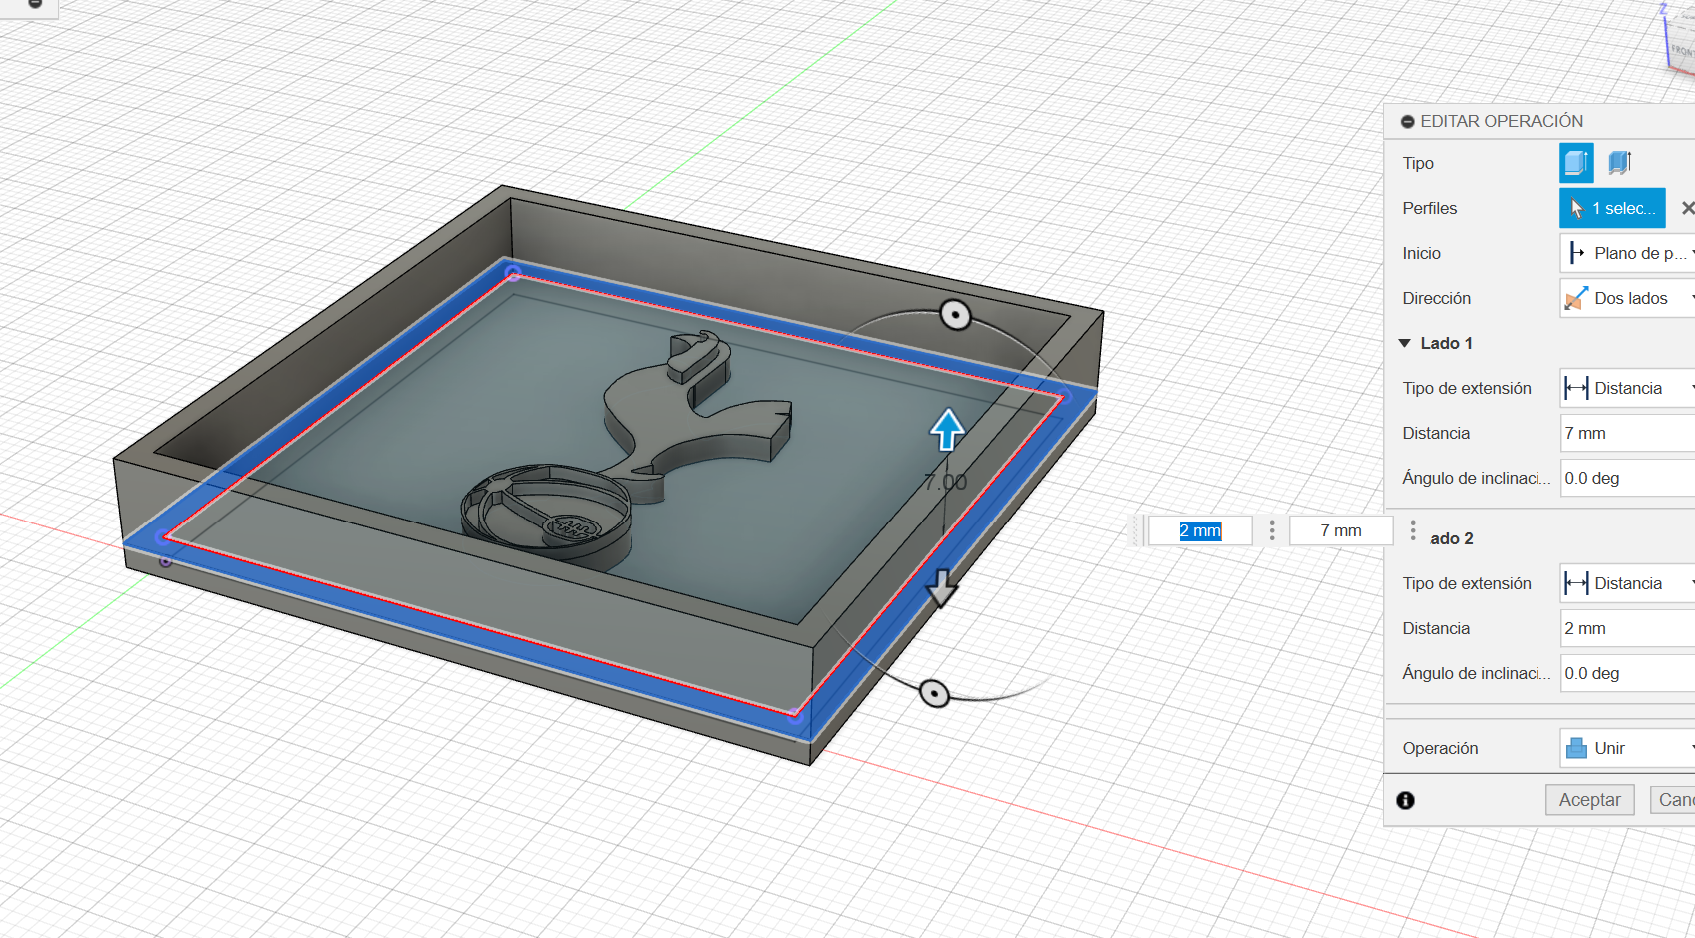Viewport: 1695px width, 938px height.
Task: Click the 7.00 dimension label in the viewport
Action: click(945, 482)
